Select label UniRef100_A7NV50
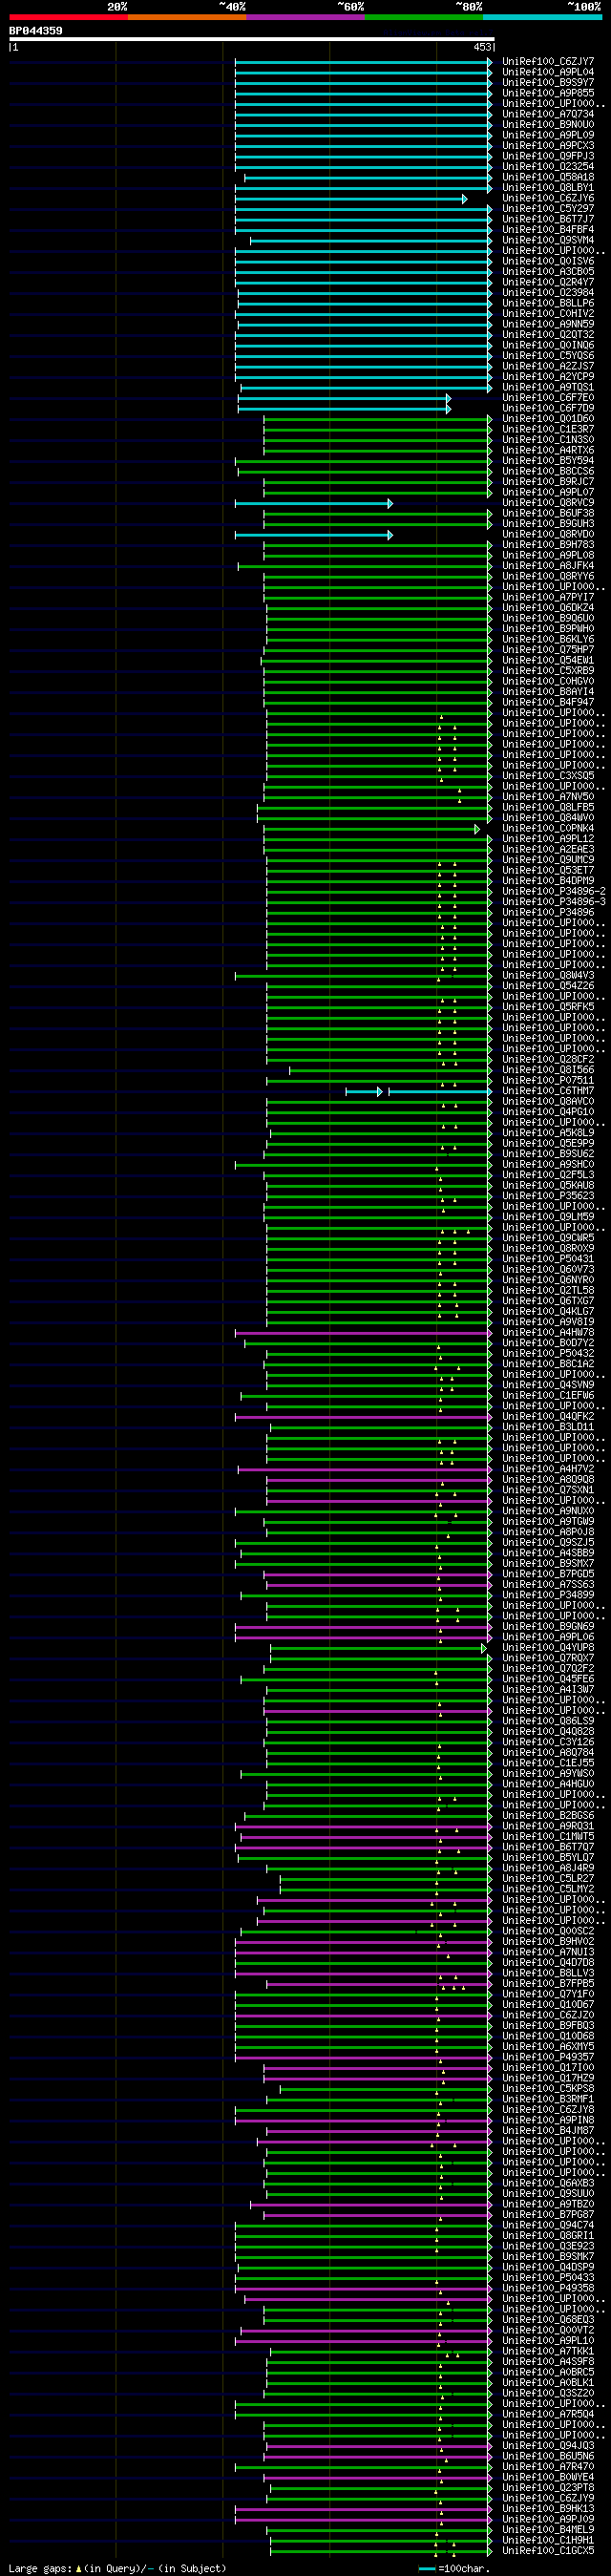The image size is (611, 2576). pos(548,797)
